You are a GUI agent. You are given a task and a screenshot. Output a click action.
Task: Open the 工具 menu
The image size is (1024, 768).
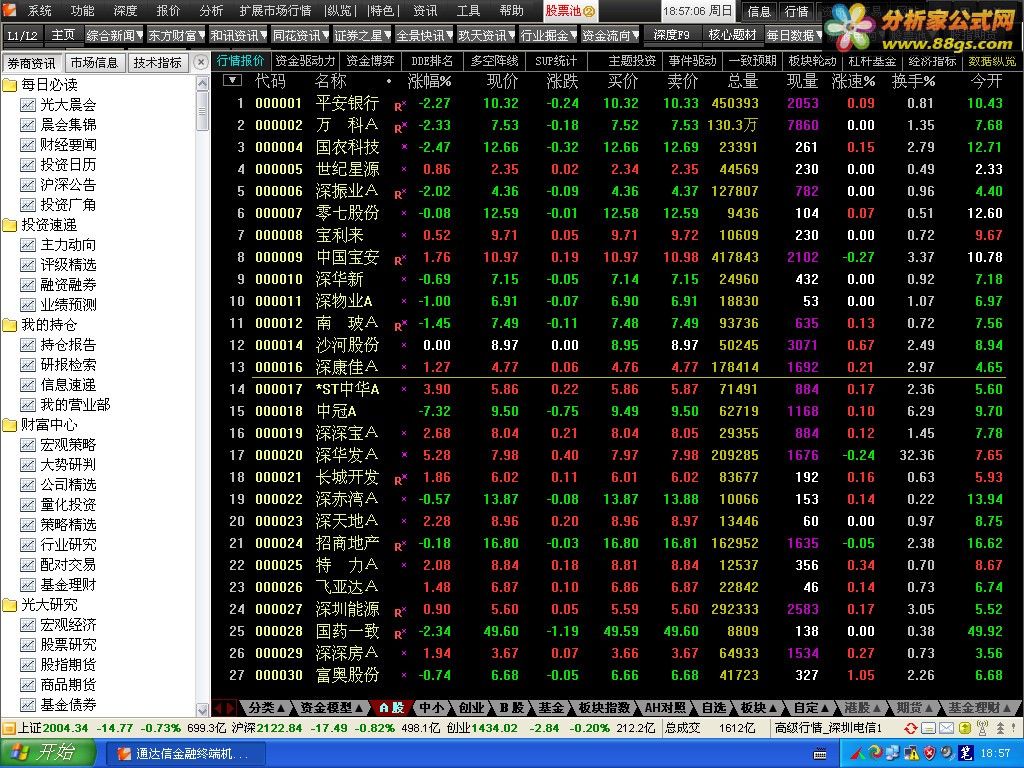(x=468, y=10)
